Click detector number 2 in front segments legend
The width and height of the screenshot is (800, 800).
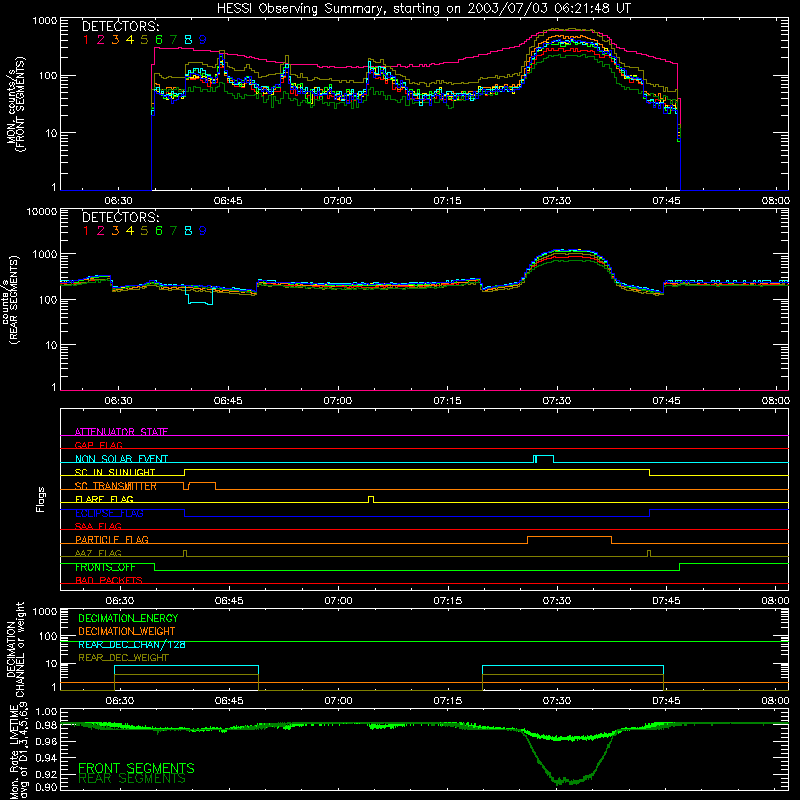click(101, 40)
